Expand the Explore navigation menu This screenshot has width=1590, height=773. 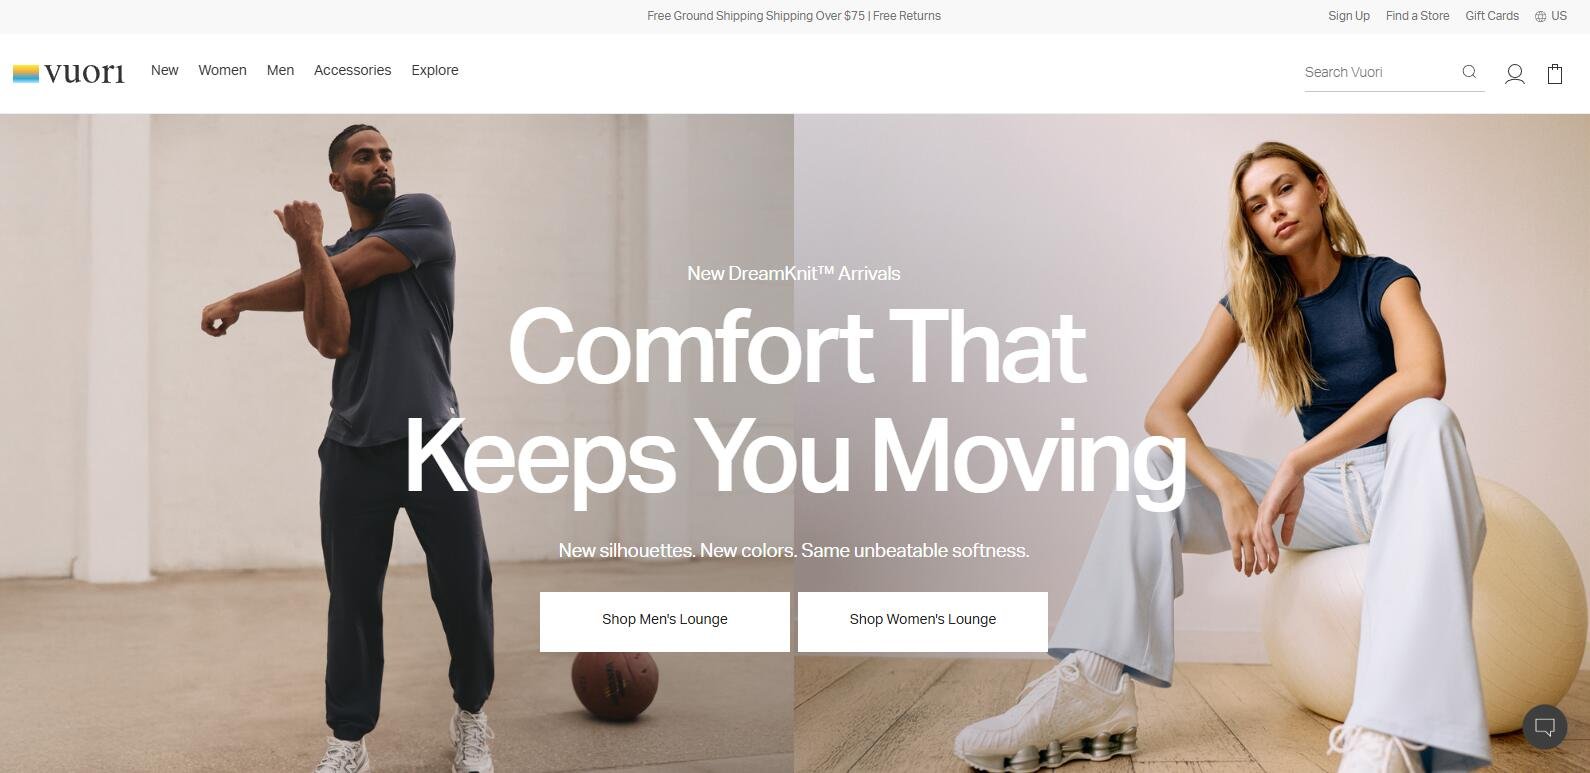435,70
